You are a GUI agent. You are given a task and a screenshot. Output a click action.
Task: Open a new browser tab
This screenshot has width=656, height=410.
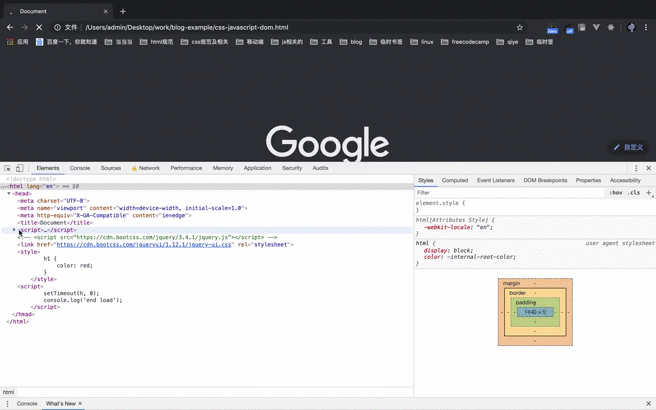click(123, 11)
